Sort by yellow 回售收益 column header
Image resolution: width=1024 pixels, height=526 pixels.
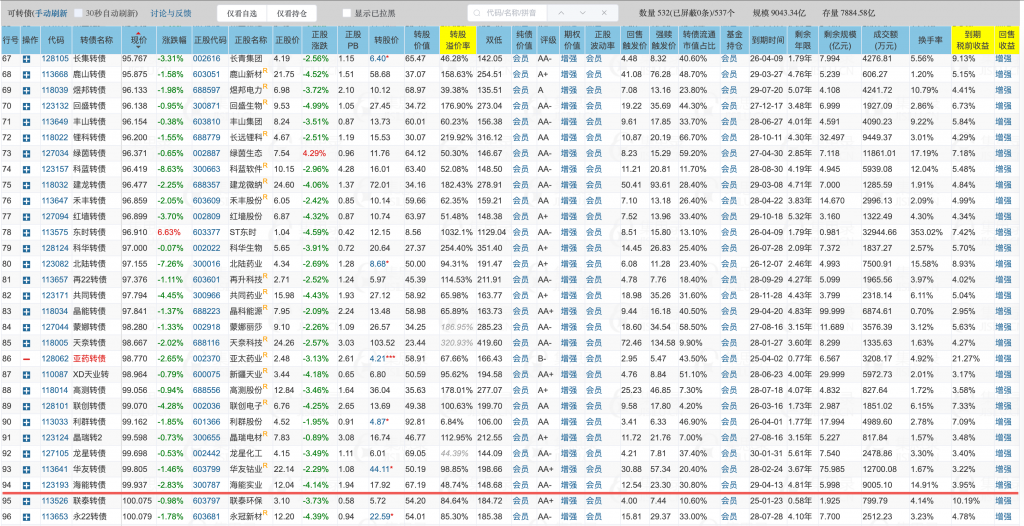[x=1006, y=40]
